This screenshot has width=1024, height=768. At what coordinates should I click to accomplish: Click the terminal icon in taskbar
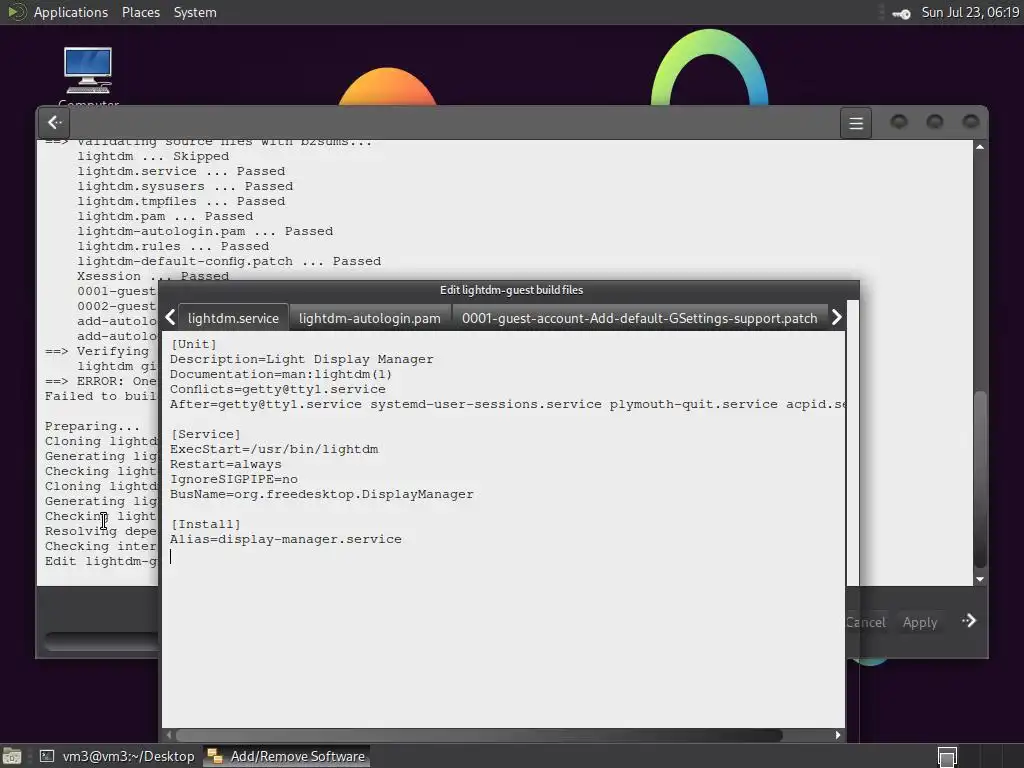pos(47,756)
